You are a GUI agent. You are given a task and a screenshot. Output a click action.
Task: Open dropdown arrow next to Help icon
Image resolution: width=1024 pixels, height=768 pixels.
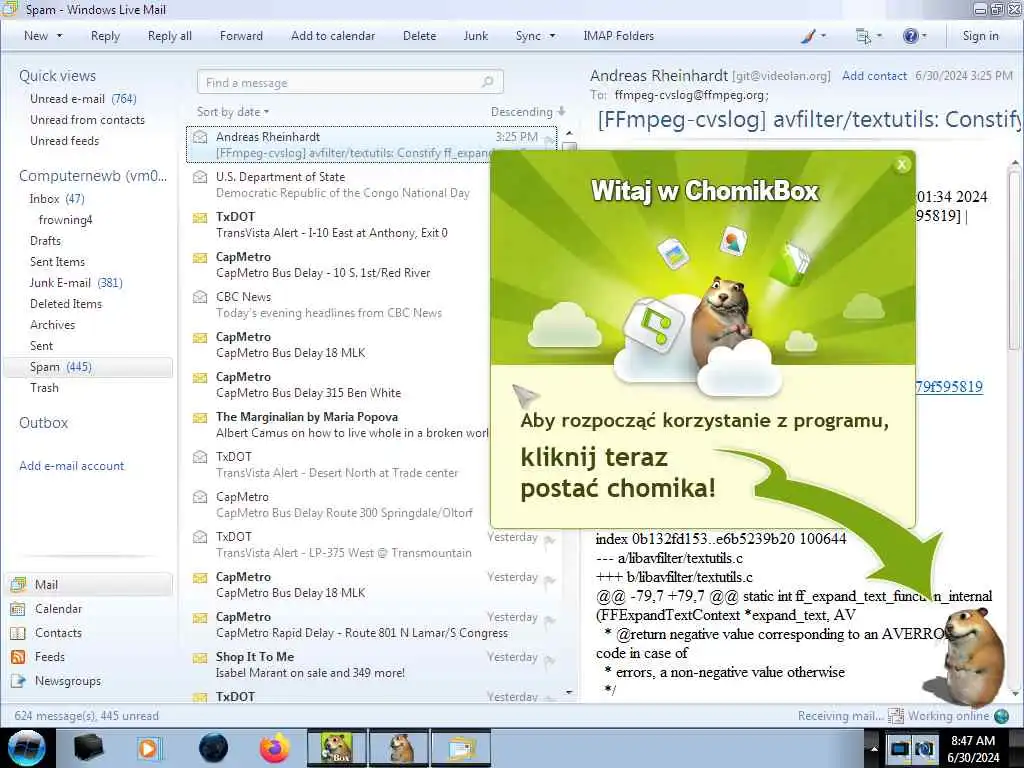pyautogui.click(x=924, y=36)
